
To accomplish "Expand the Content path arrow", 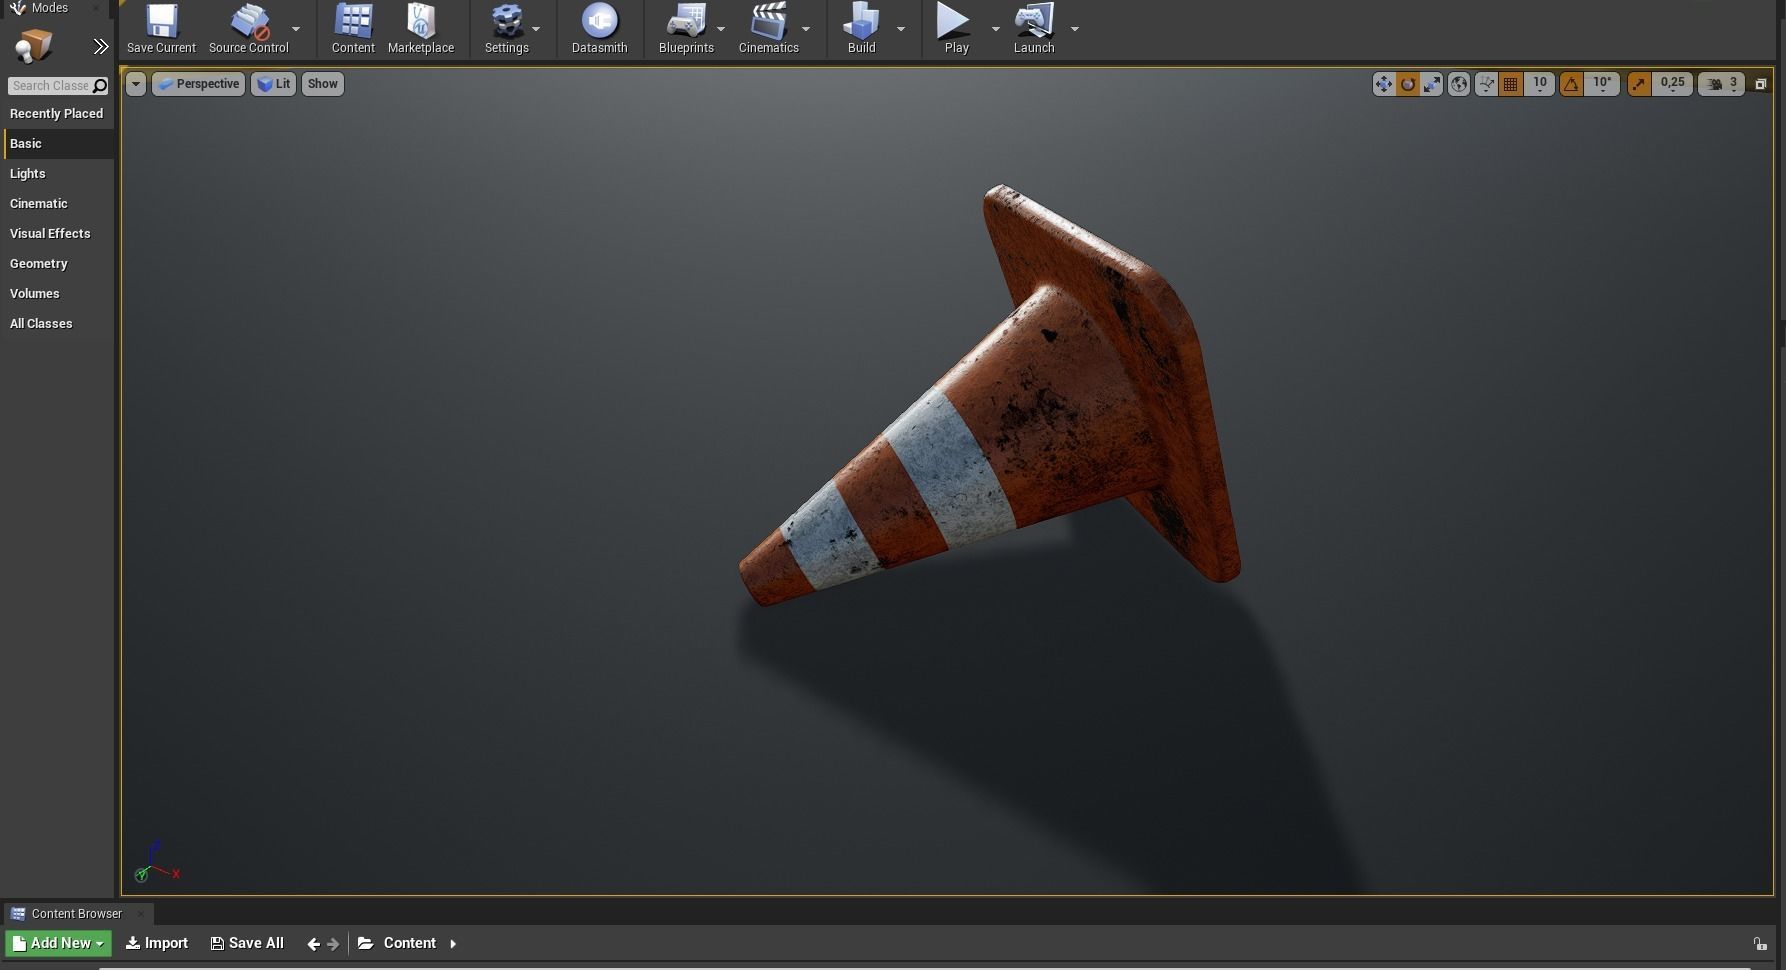I will [x=453, y=944].
